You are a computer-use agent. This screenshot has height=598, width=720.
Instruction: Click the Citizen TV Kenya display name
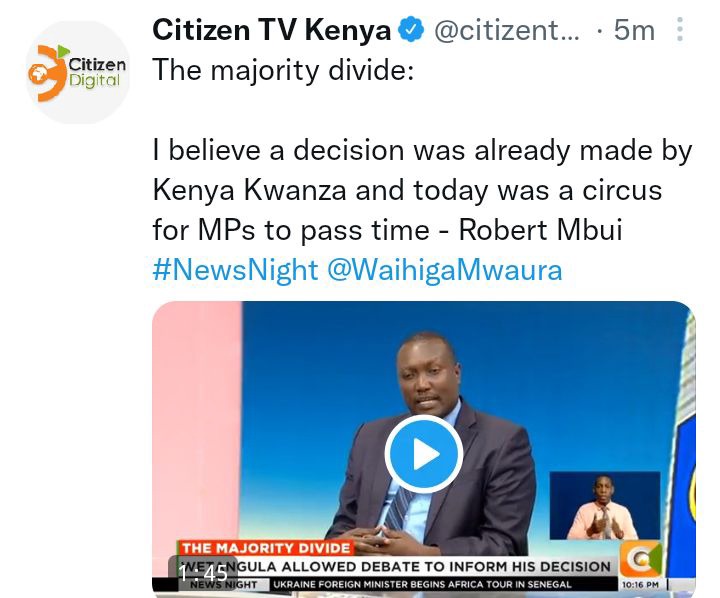pyautogui.click(x=271, y=30)
